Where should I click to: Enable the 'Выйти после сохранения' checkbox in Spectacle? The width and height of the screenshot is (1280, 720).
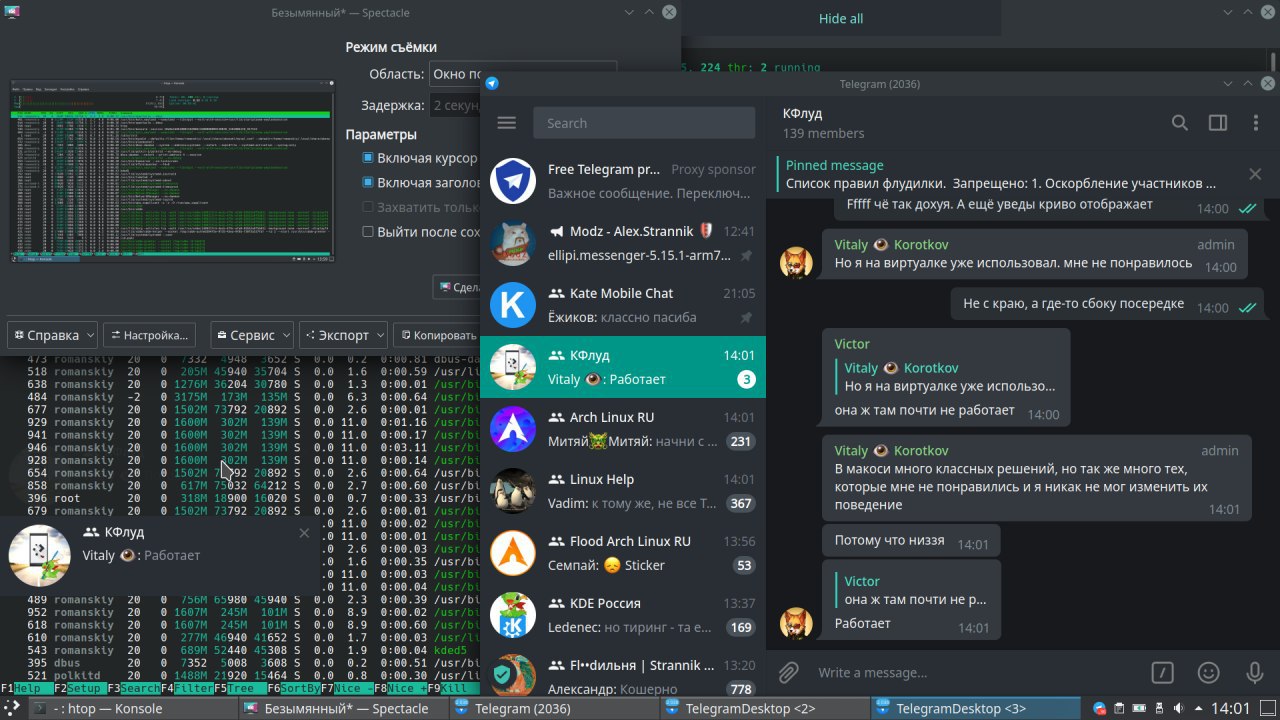coord(368,231)
